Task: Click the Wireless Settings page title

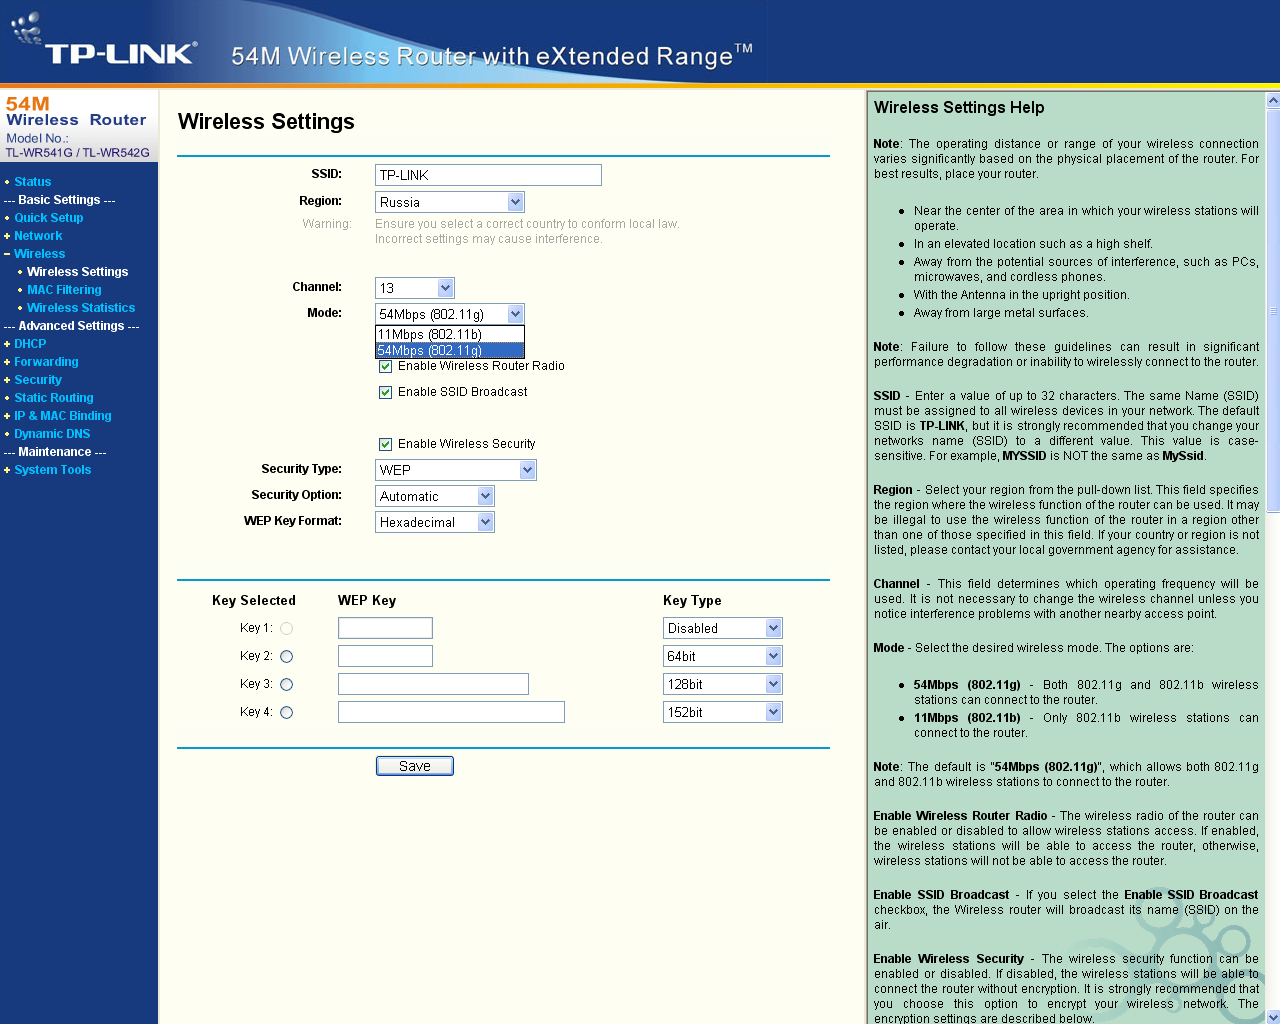Action: 266,122
